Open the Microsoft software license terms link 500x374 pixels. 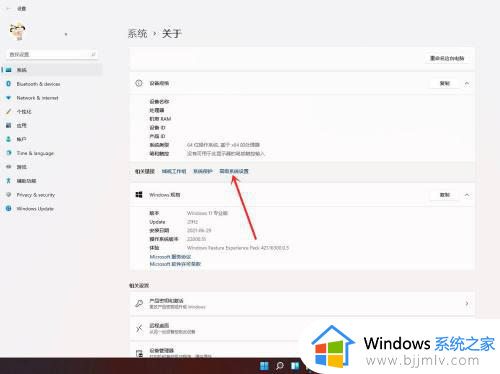175,264
